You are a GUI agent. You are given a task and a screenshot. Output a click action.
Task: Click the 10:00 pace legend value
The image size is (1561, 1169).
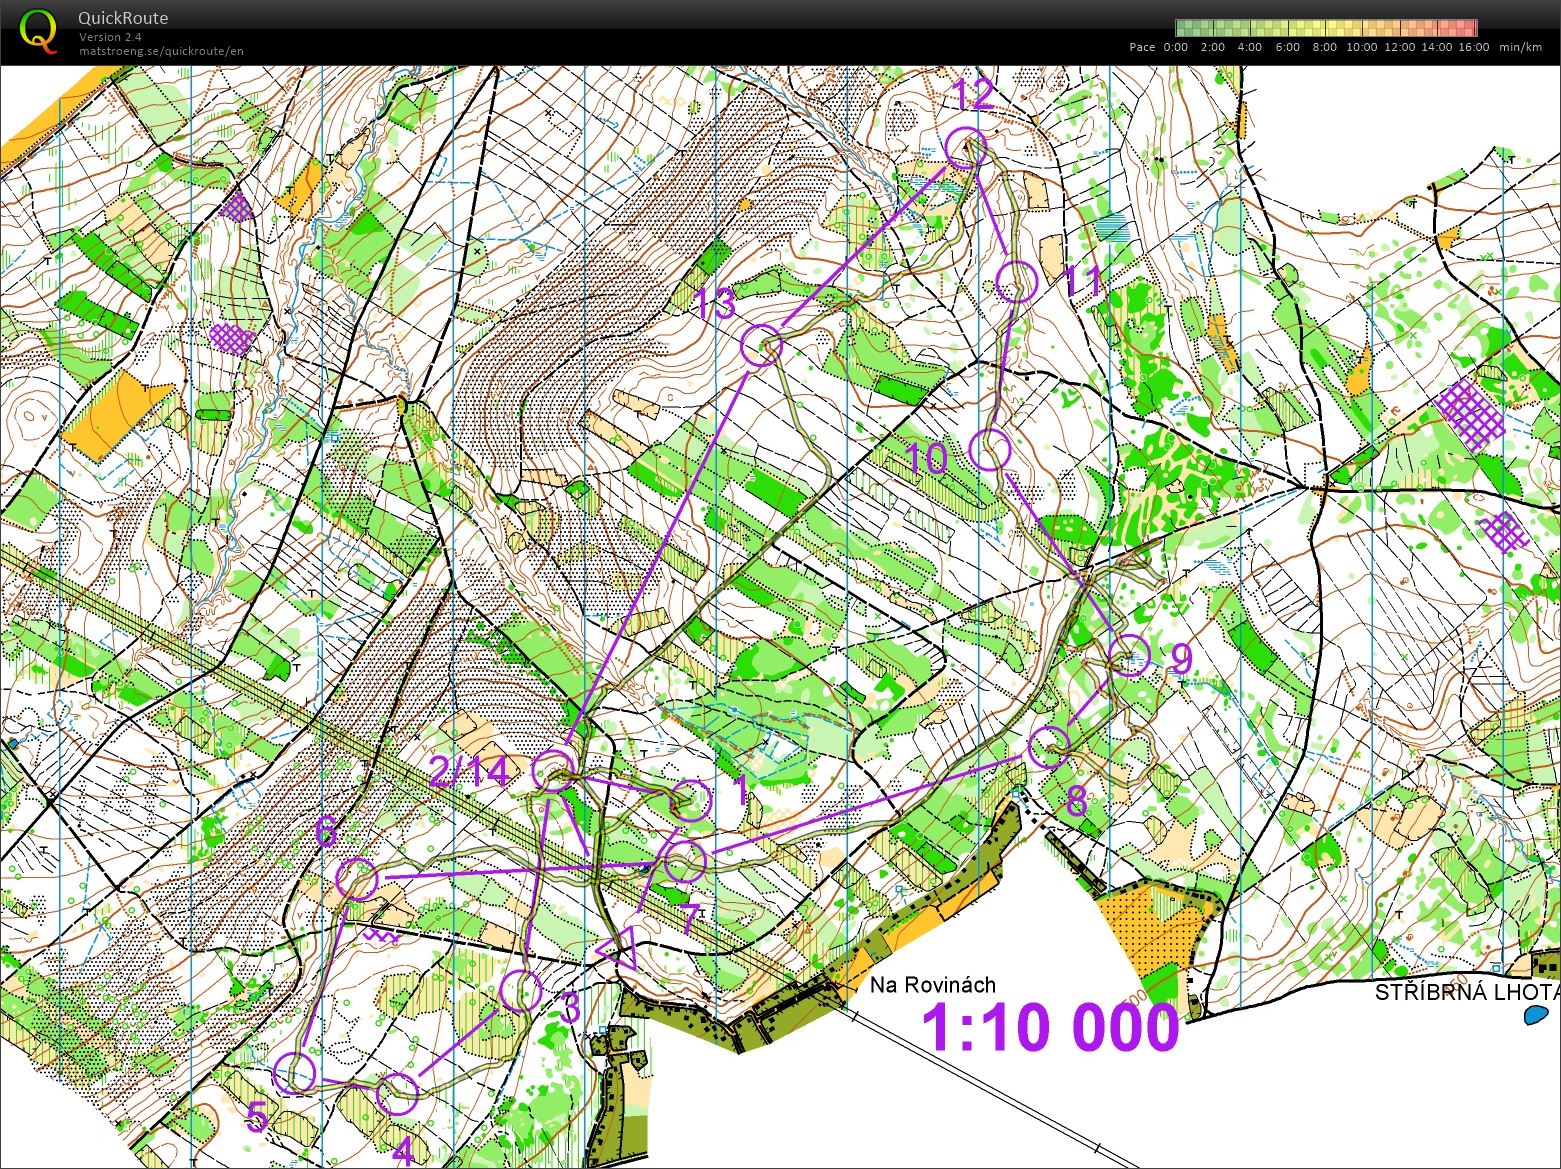click(x=1361, y=47)
